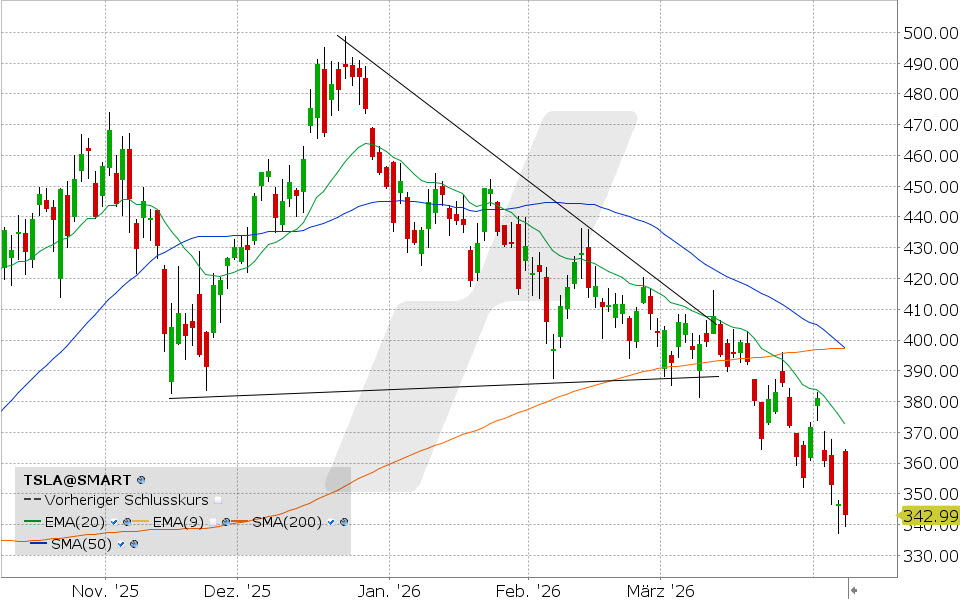Hide the EMA(20) line via its checkbox

tap(114, 522)
